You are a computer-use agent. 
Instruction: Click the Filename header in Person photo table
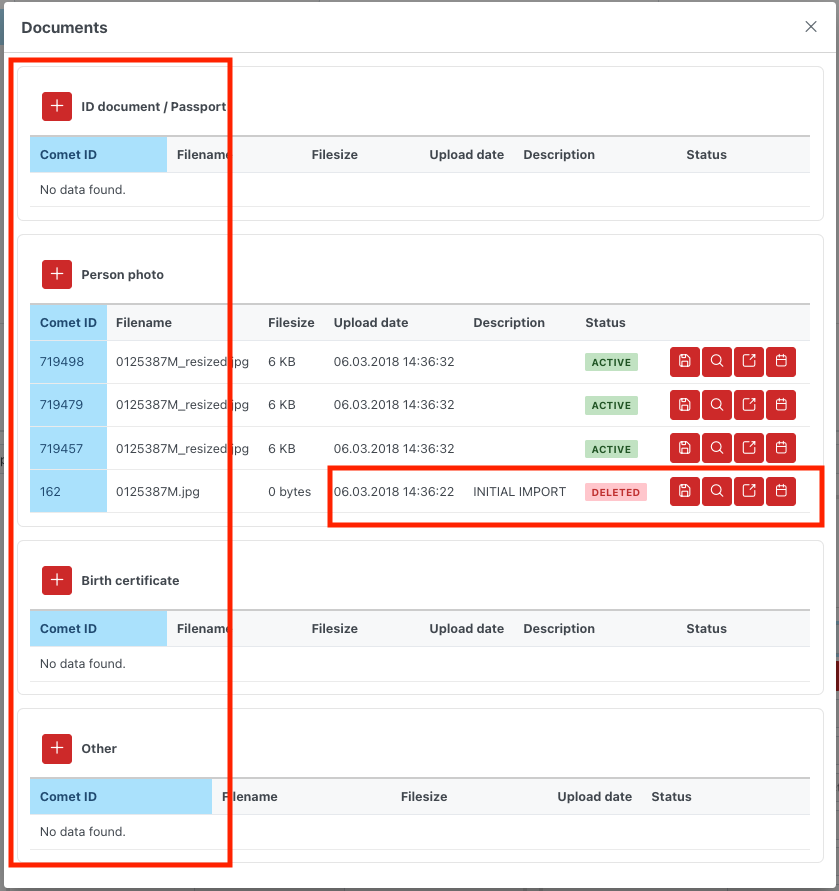(x=144, y=323)
